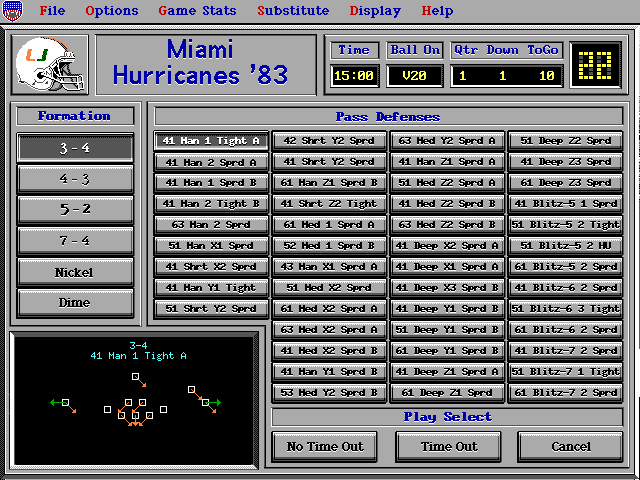Open the File menu
The image size is (640, 480).
[52, 11]
